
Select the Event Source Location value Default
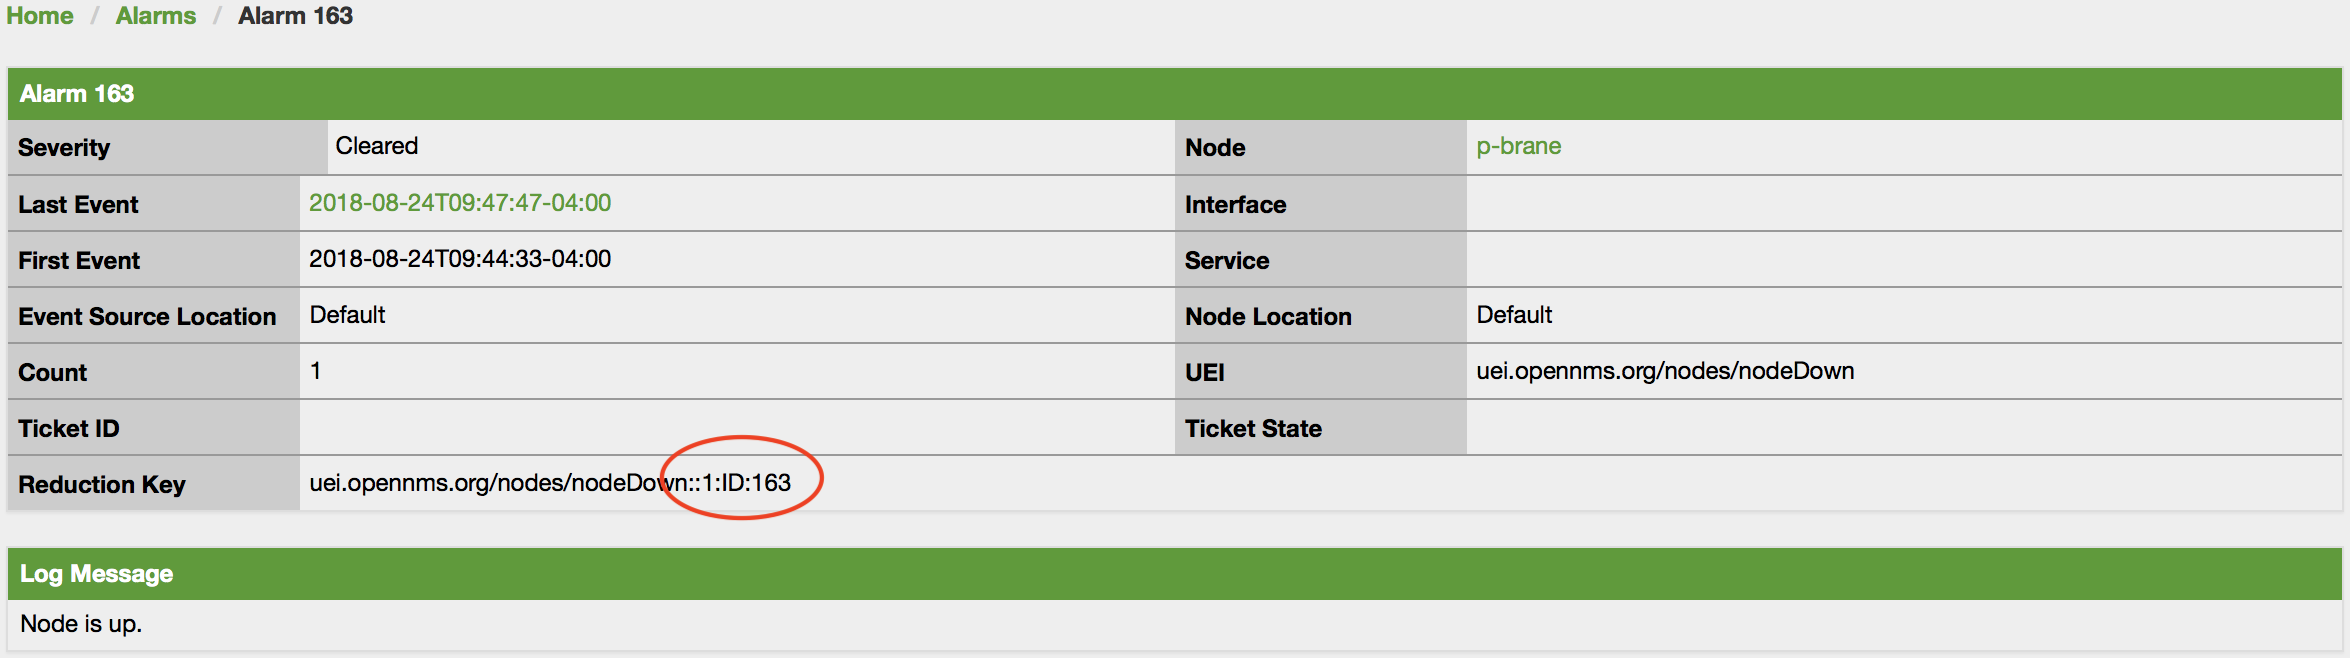347,314
